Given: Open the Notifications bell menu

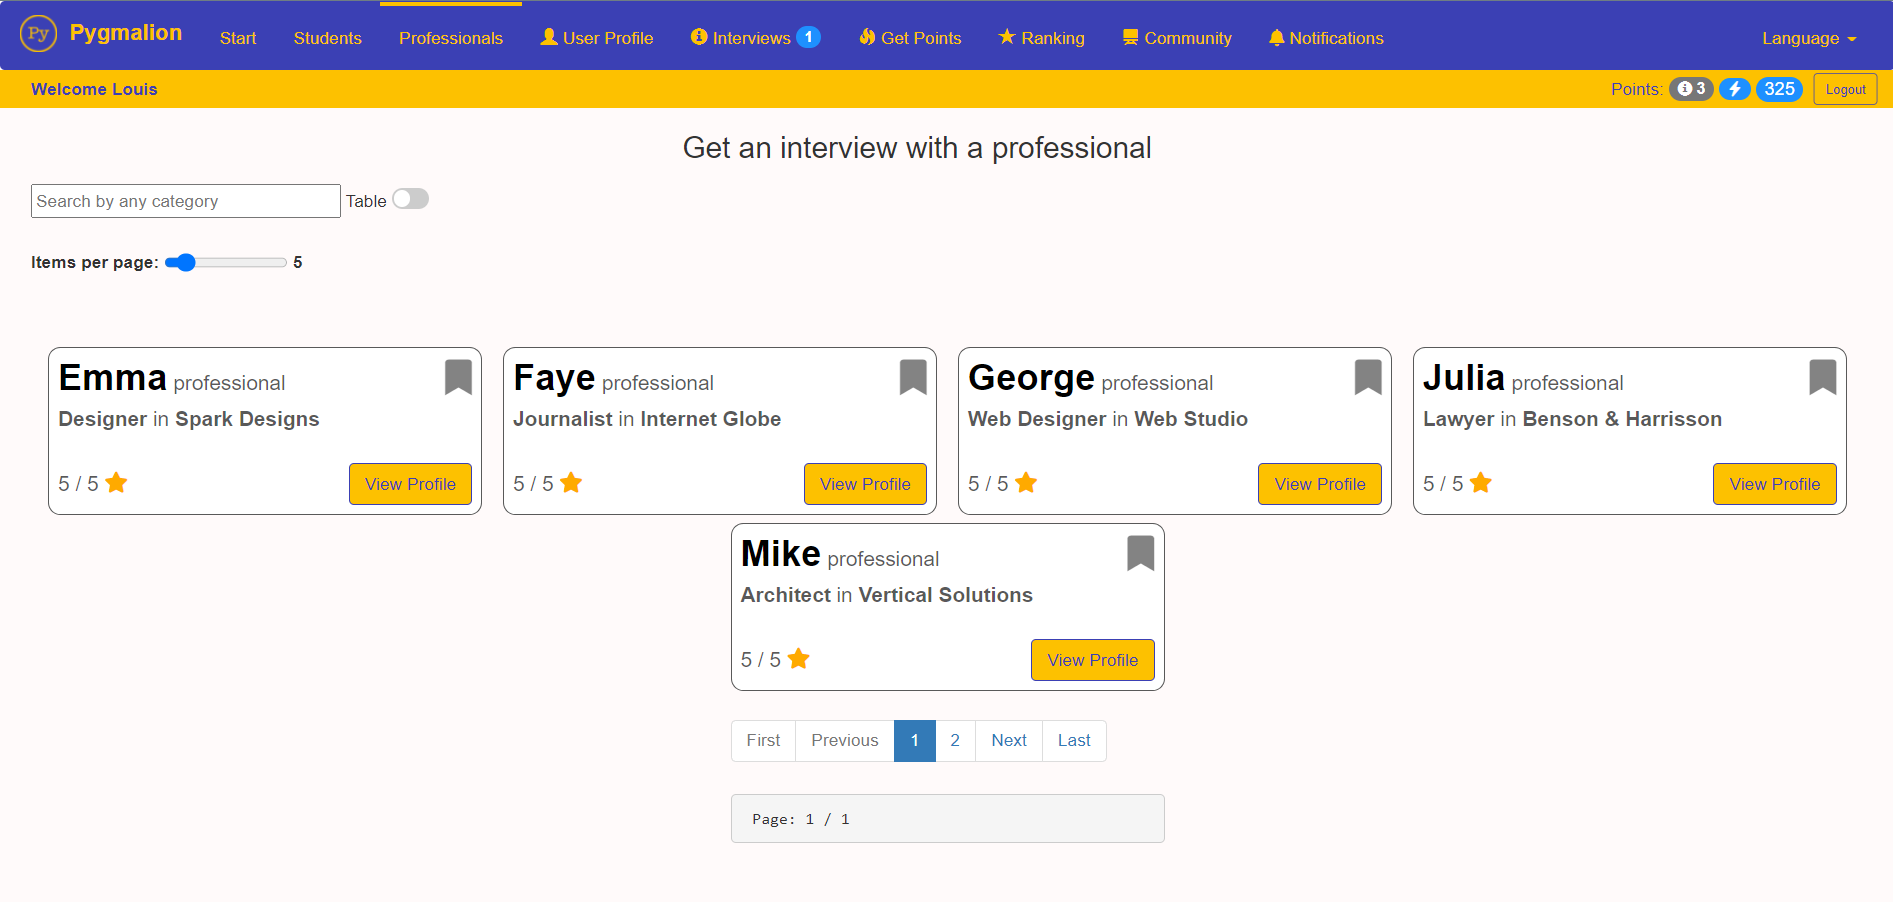Looking at the screenshot, I should tap(1326, 38).
